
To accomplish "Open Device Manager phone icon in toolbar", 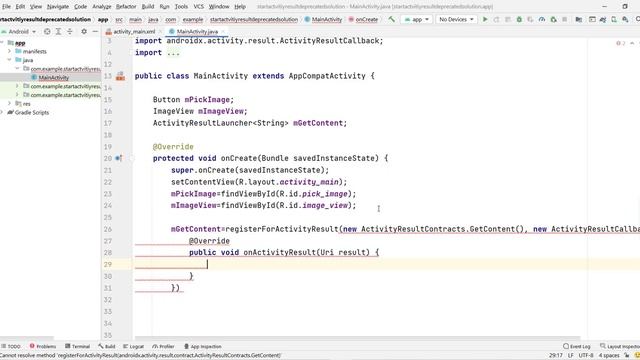I will 614,19.
